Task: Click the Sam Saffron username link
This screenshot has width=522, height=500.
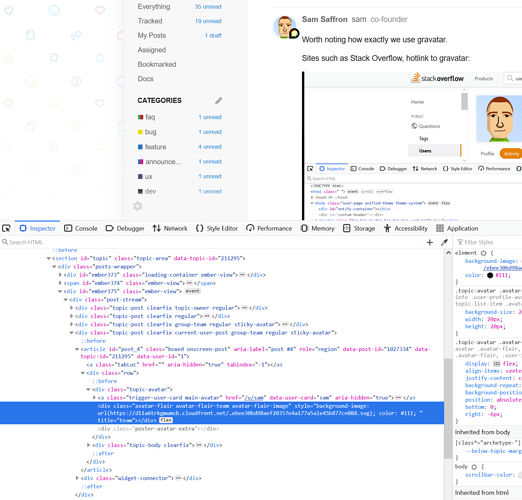Action: coord(324,19)
